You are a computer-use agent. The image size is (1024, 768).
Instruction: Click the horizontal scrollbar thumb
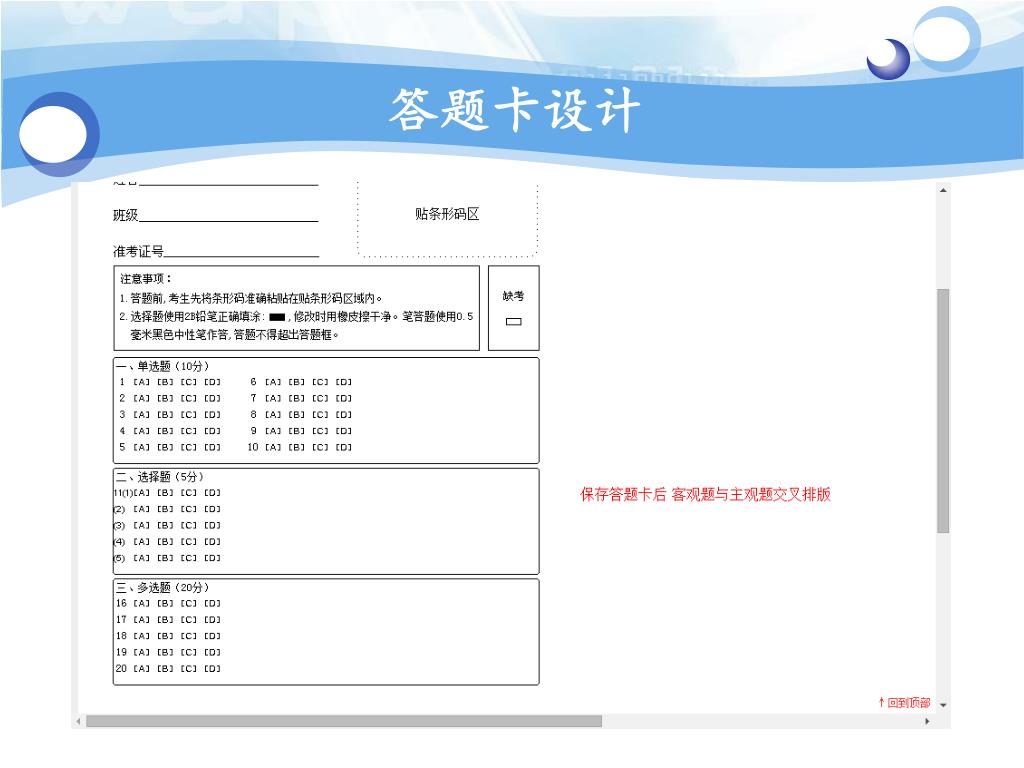click(344, 722)
